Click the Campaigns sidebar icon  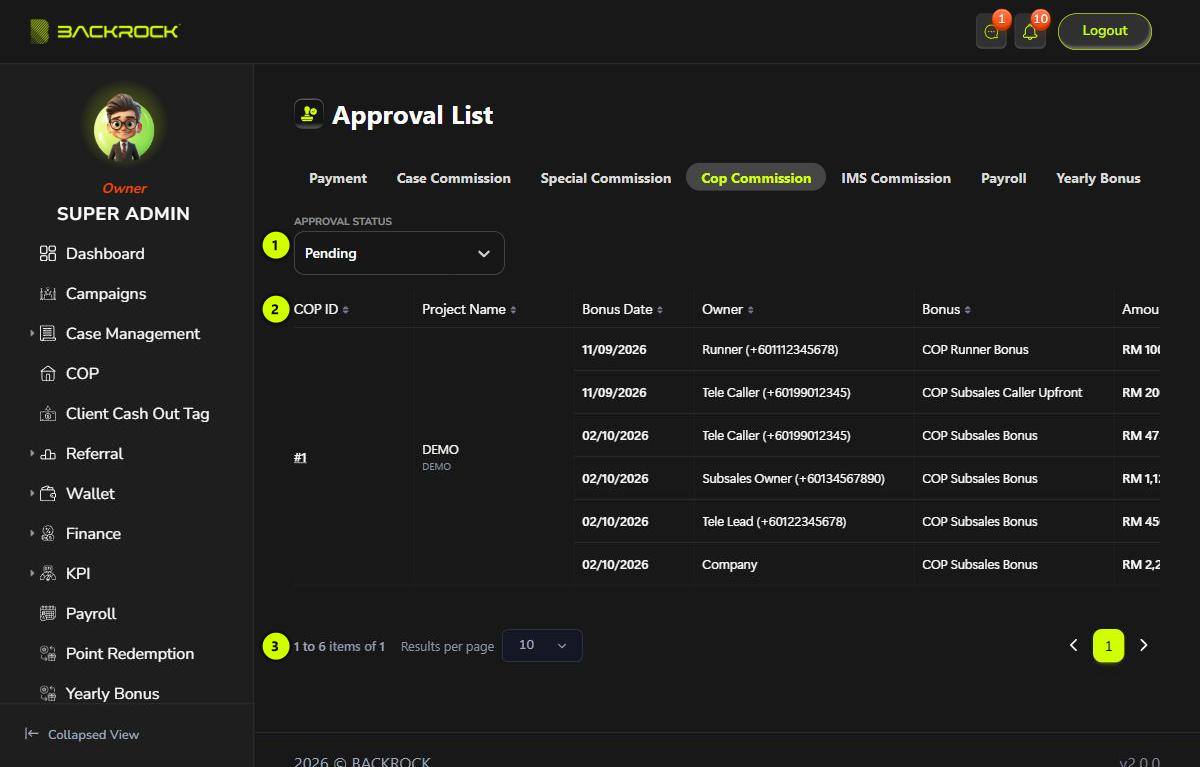48,294
